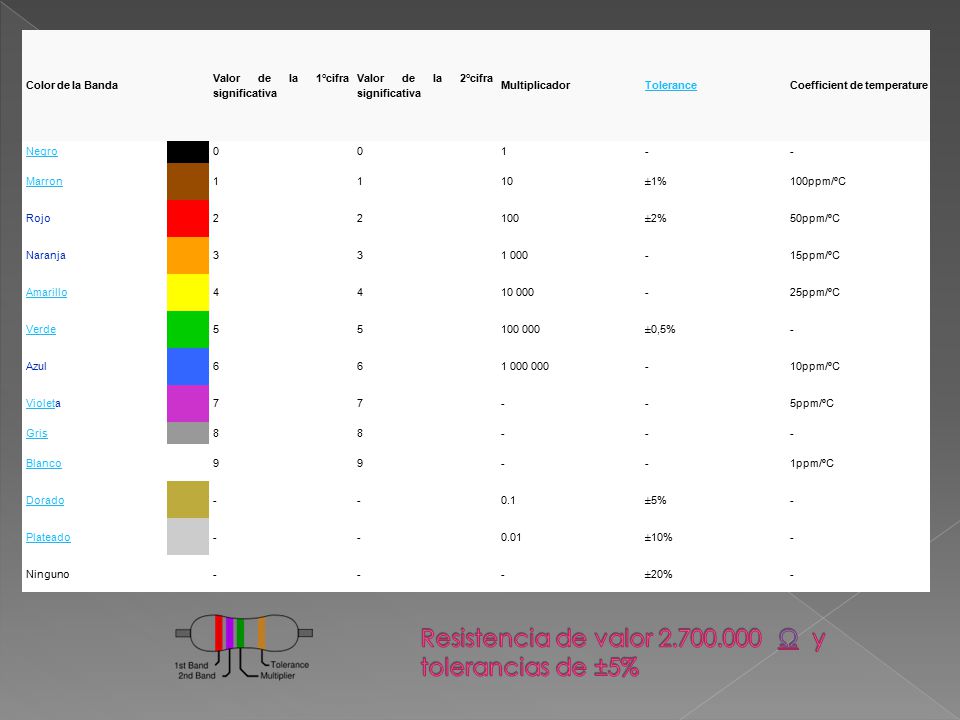
Task: Select the '±2%' tolerance cell
Action: click(x=655, y=218)
